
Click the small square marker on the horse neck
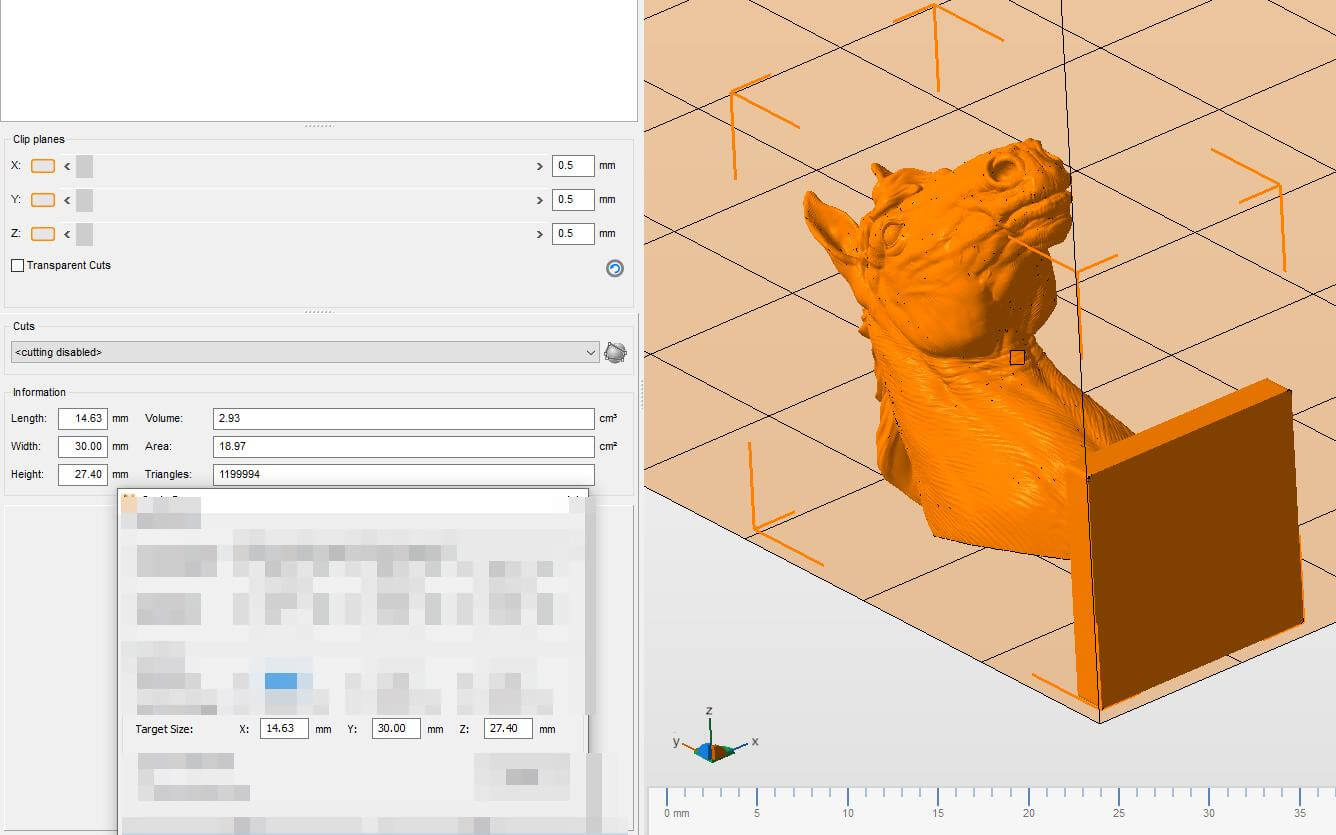[1017, 357]
